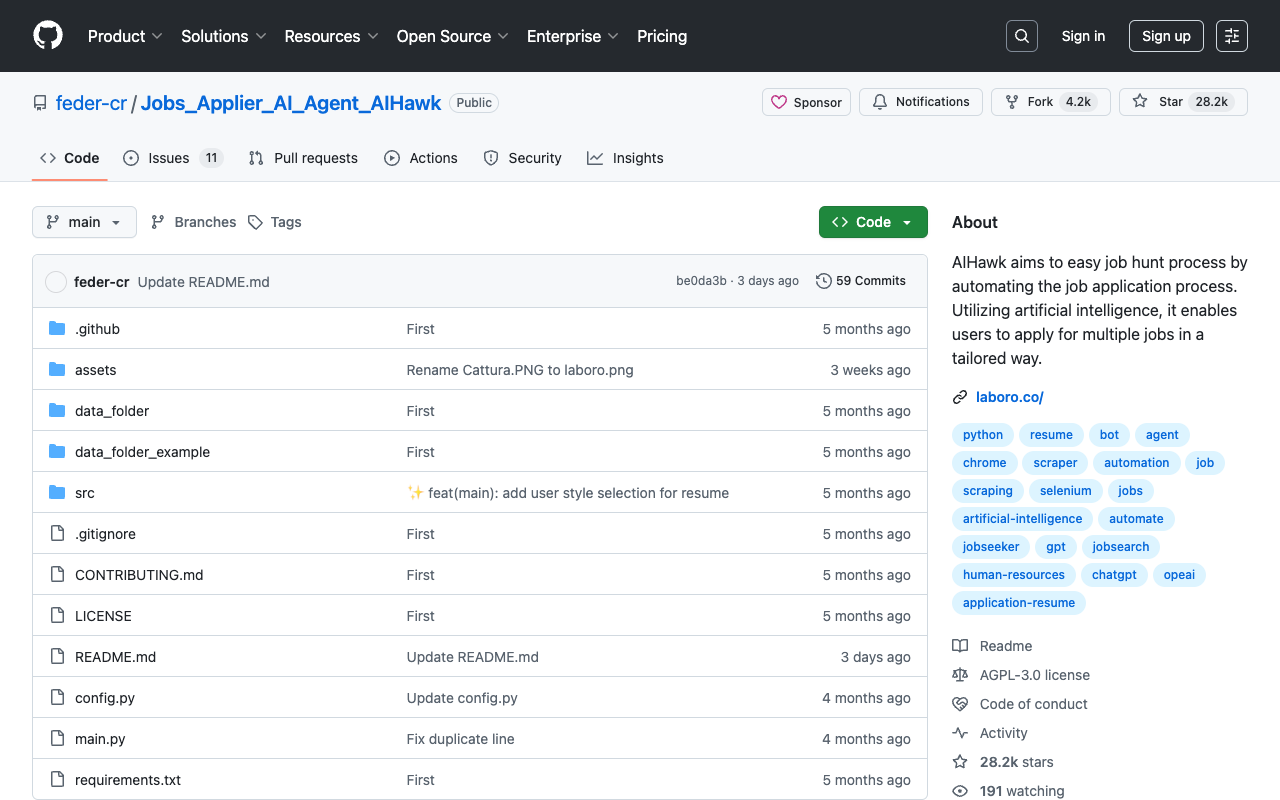
Task: View the 59 Commits history
Action: pyautogui.click(x=861, y=281)
